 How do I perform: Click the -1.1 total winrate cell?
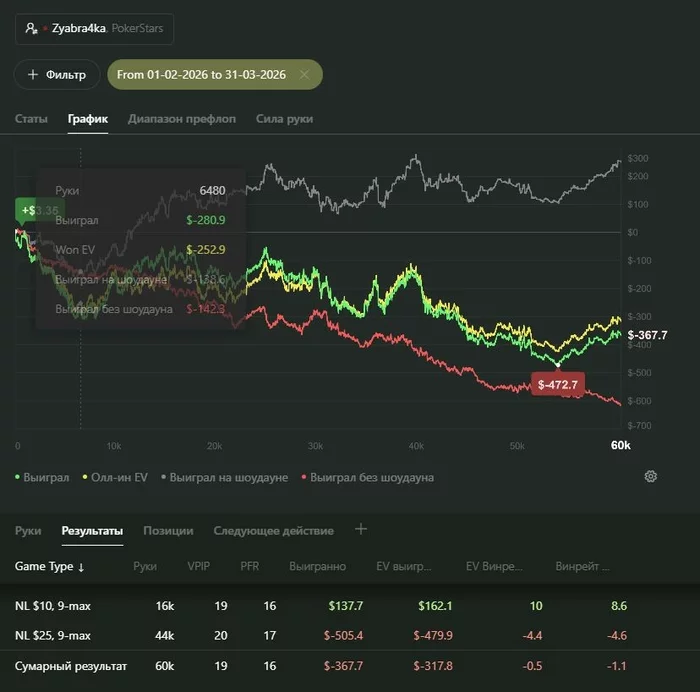(x=617, y=666)
